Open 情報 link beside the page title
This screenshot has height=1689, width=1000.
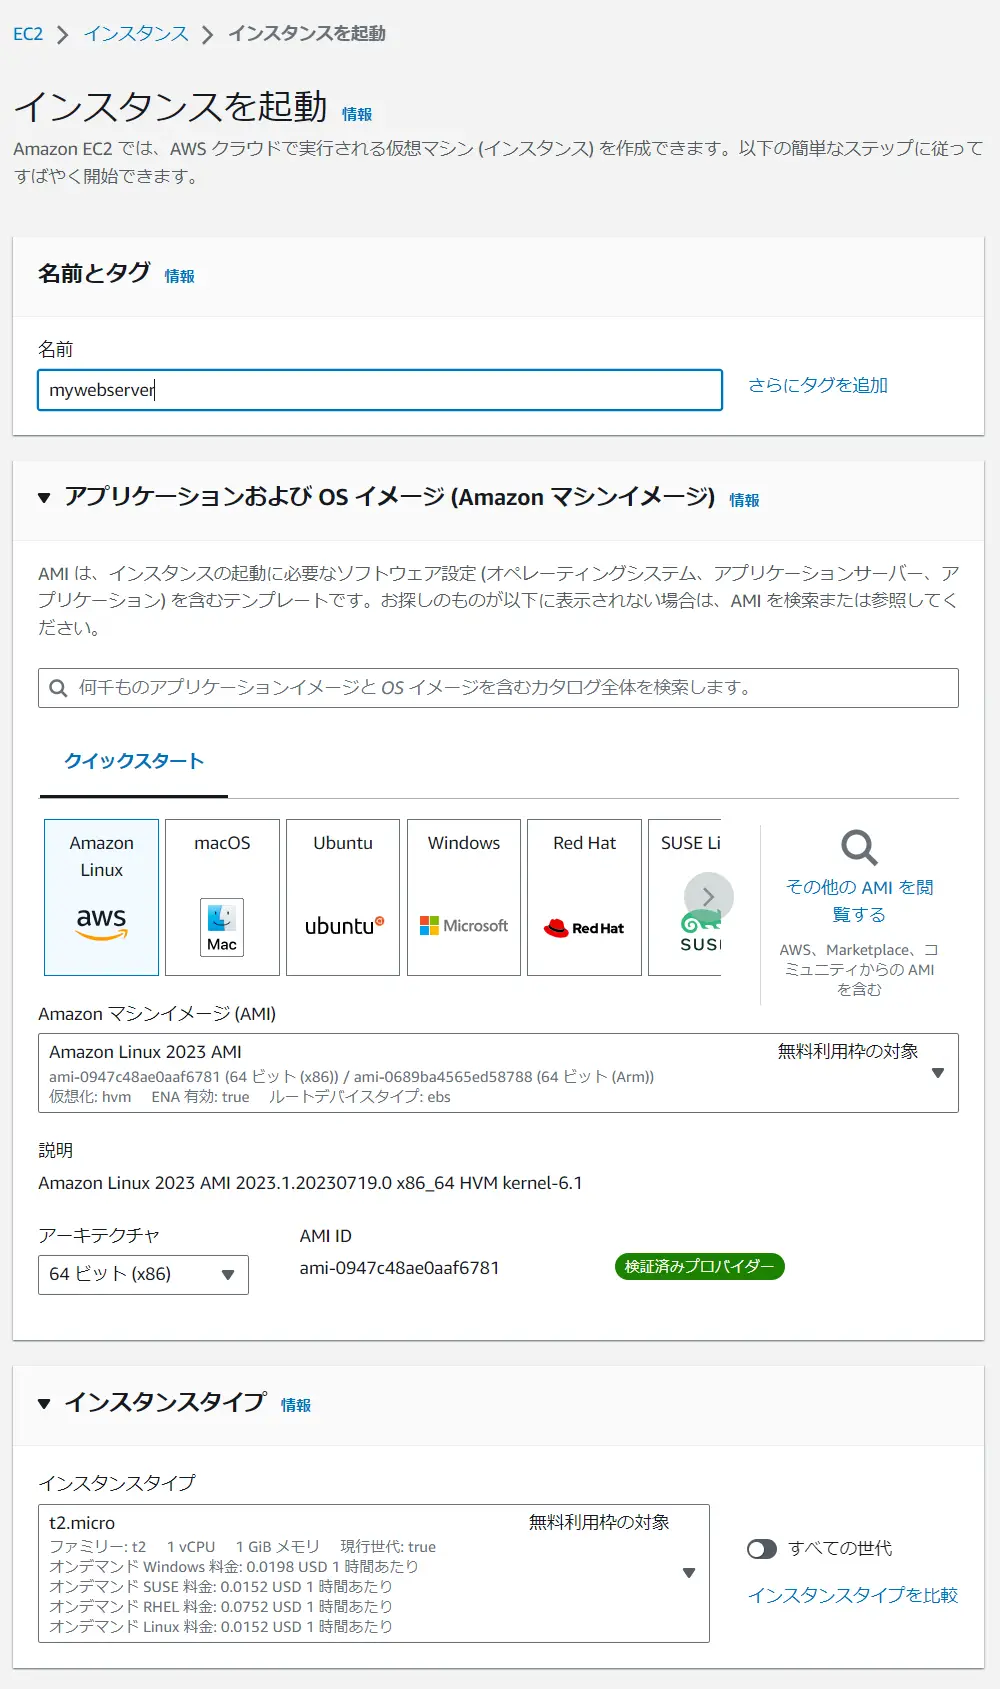(357, 115)
